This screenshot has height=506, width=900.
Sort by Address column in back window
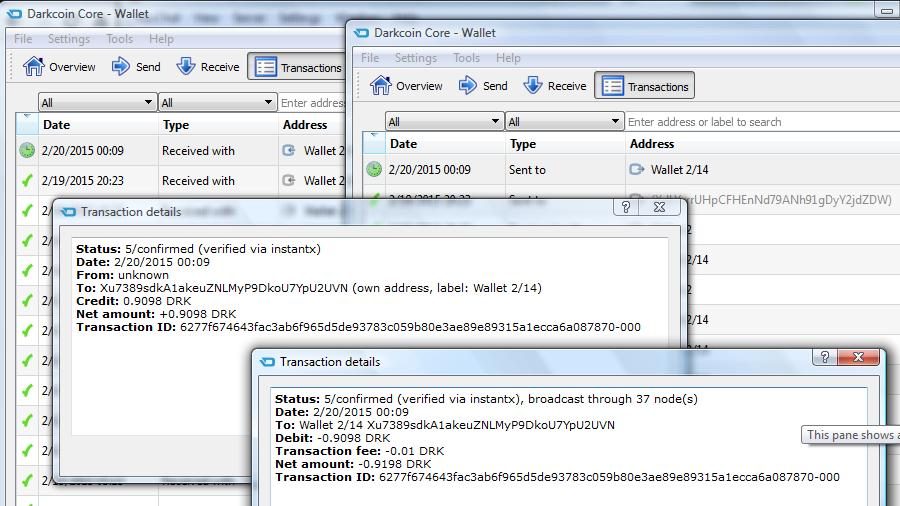312,124
